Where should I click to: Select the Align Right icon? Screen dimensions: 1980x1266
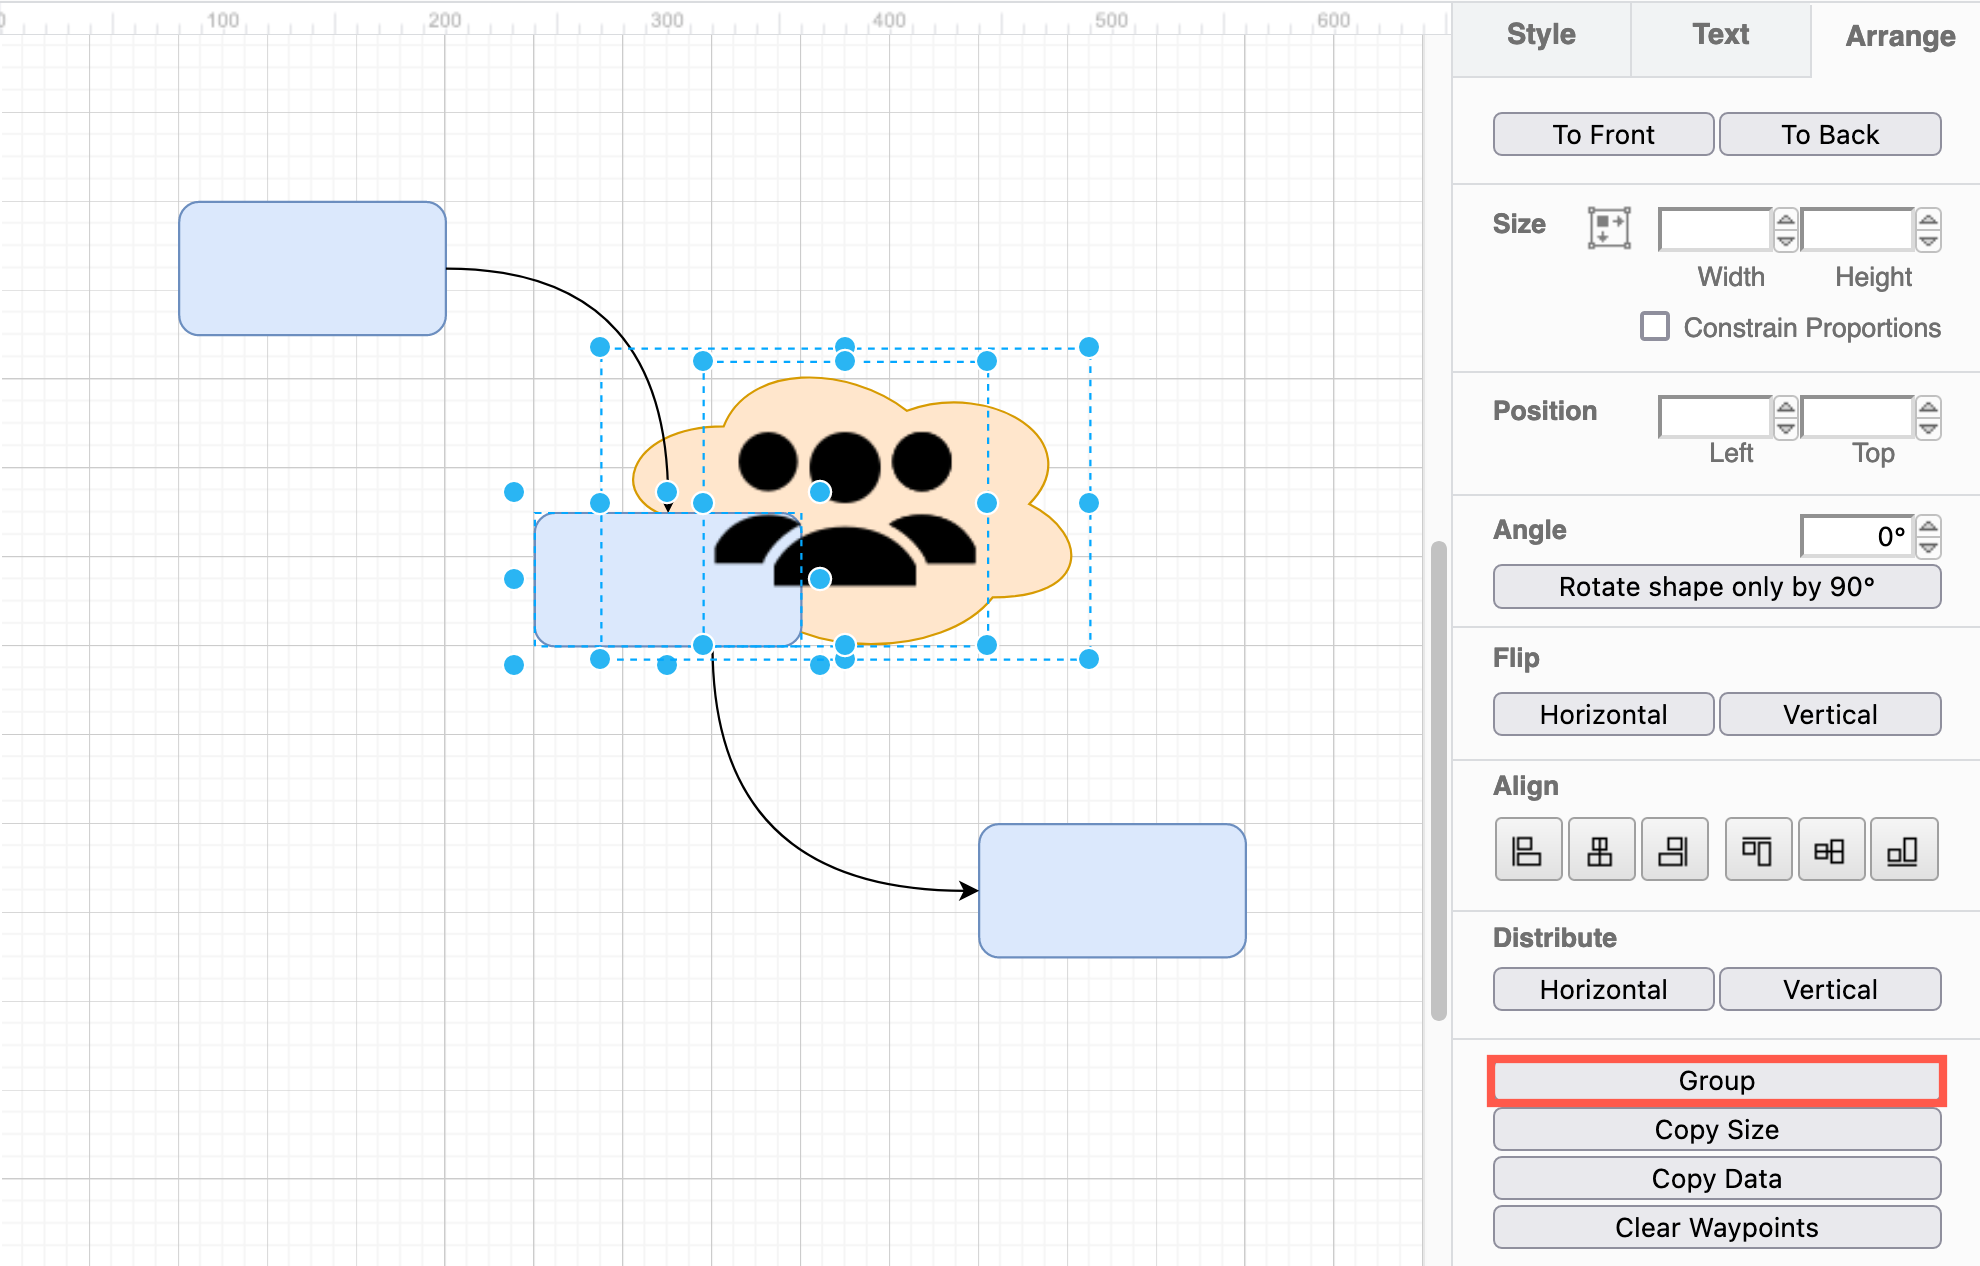click(1674, 849)
